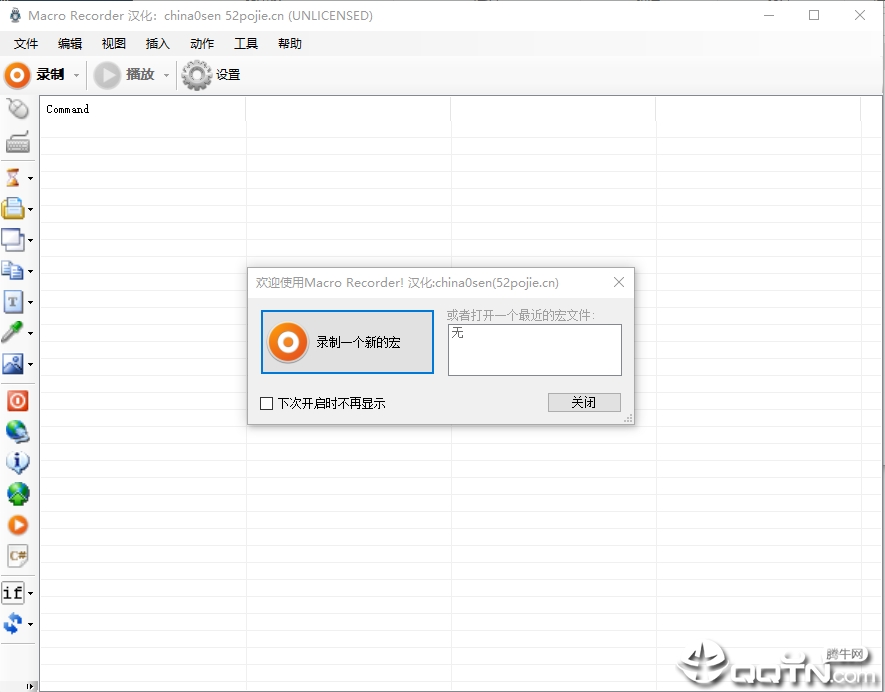This screenshot has width=885, height=692.
Task: Click the globe with monitor network icon
Action: (x=17, y=432)
